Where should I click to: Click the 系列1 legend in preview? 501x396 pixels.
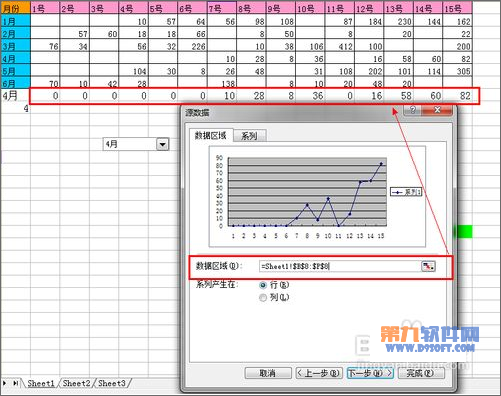coord(406,192)
